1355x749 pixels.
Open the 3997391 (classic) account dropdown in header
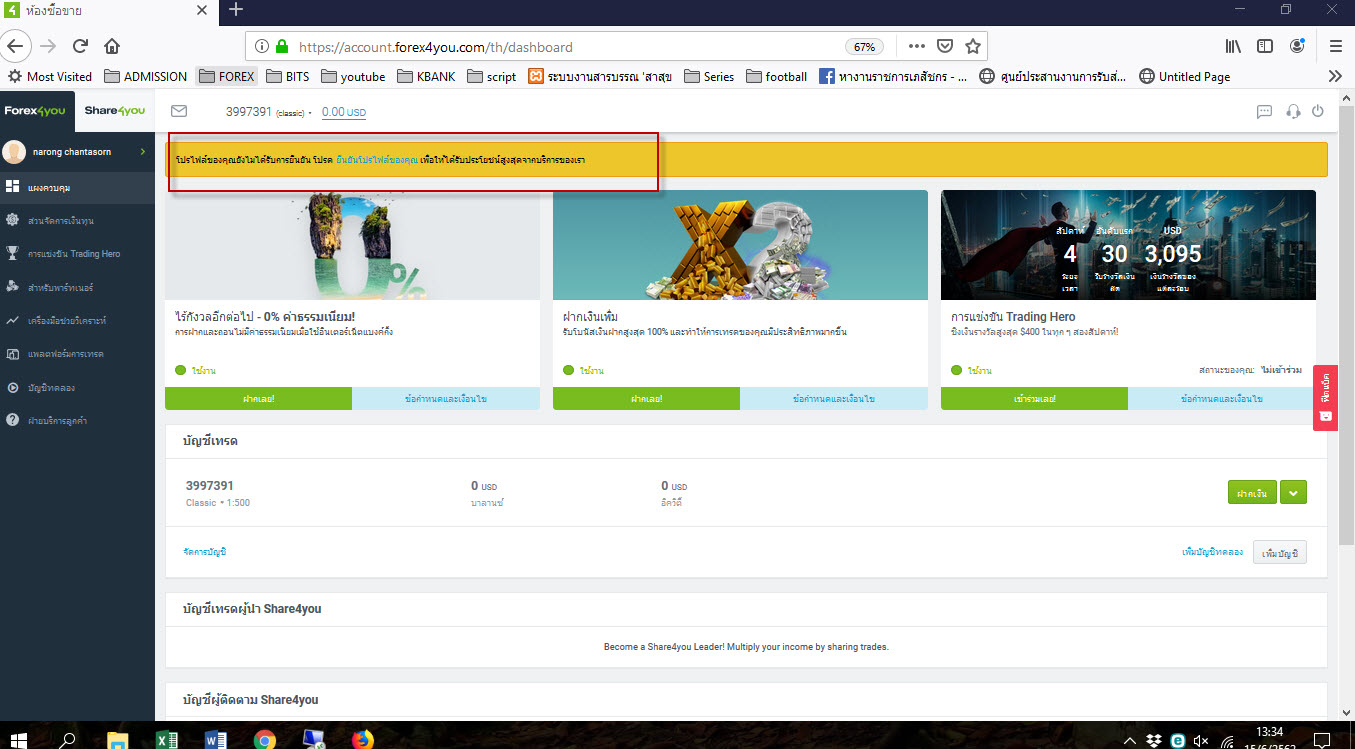click(x=269, y=112)
